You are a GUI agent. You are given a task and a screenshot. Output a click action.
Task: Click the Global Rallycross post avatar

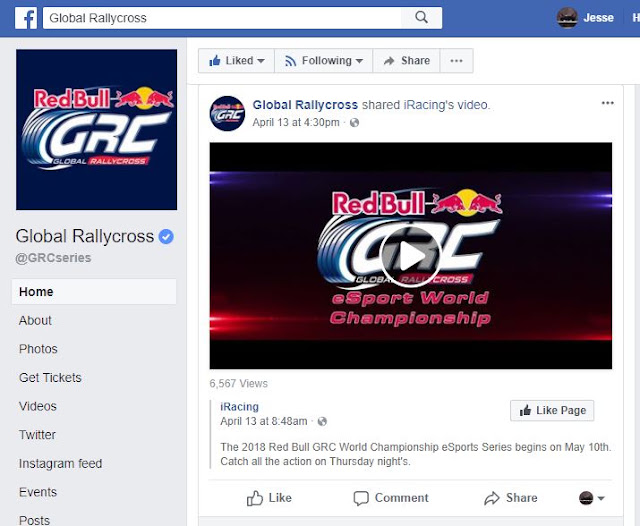(227, 113)
